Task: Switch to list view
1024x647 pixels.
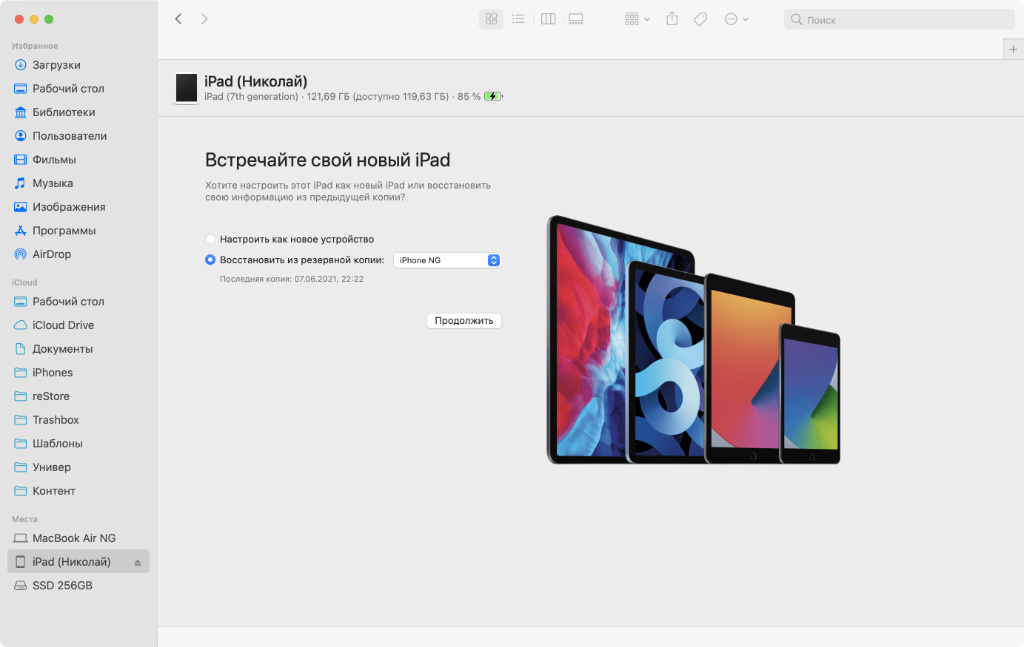Action: [519, 19]
